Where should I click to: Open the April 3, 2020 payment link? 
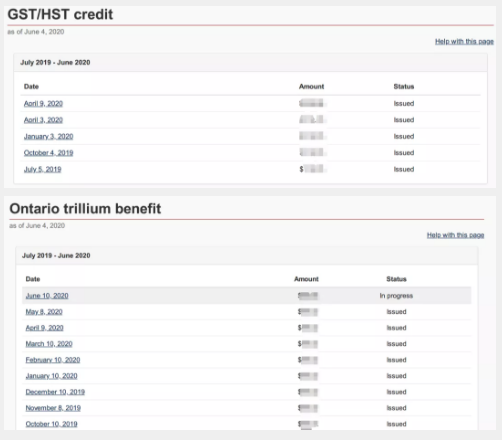click(x=43, y=120)
